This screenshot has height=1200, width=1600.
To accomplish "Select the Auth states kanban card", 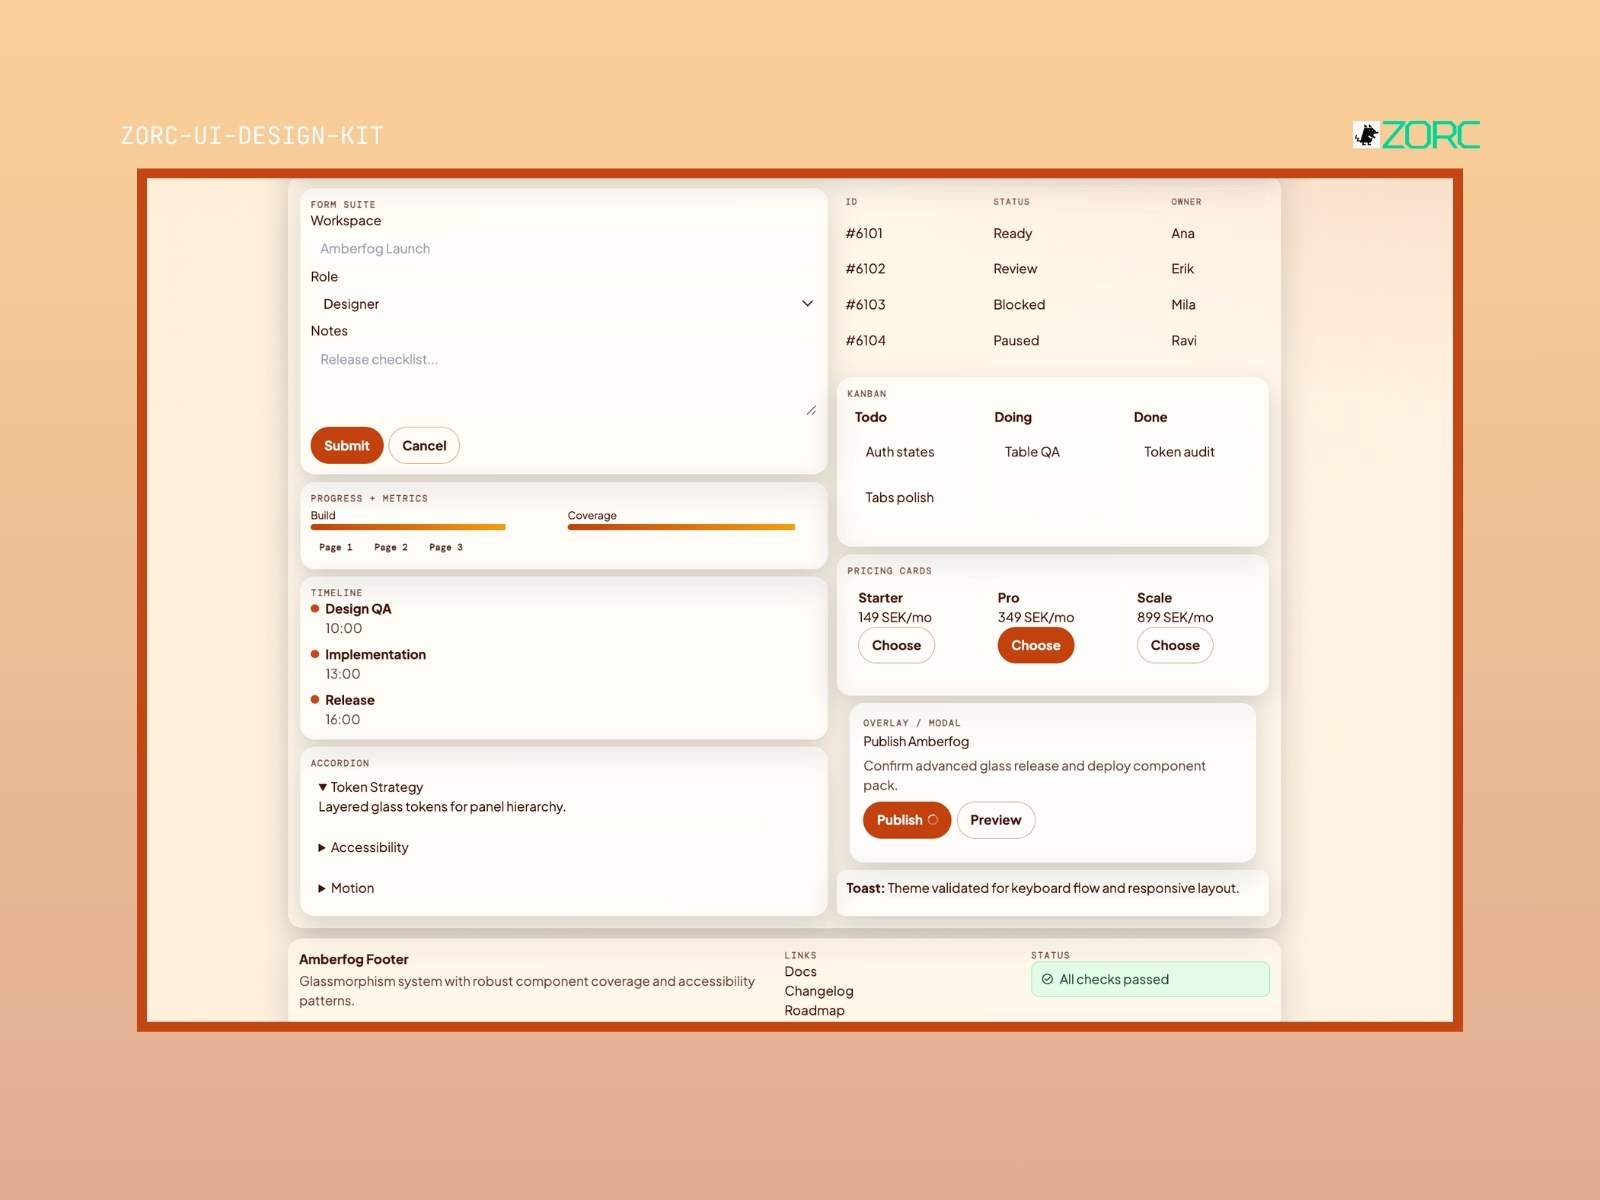I will pyautogui.click(x=913, y=452).
